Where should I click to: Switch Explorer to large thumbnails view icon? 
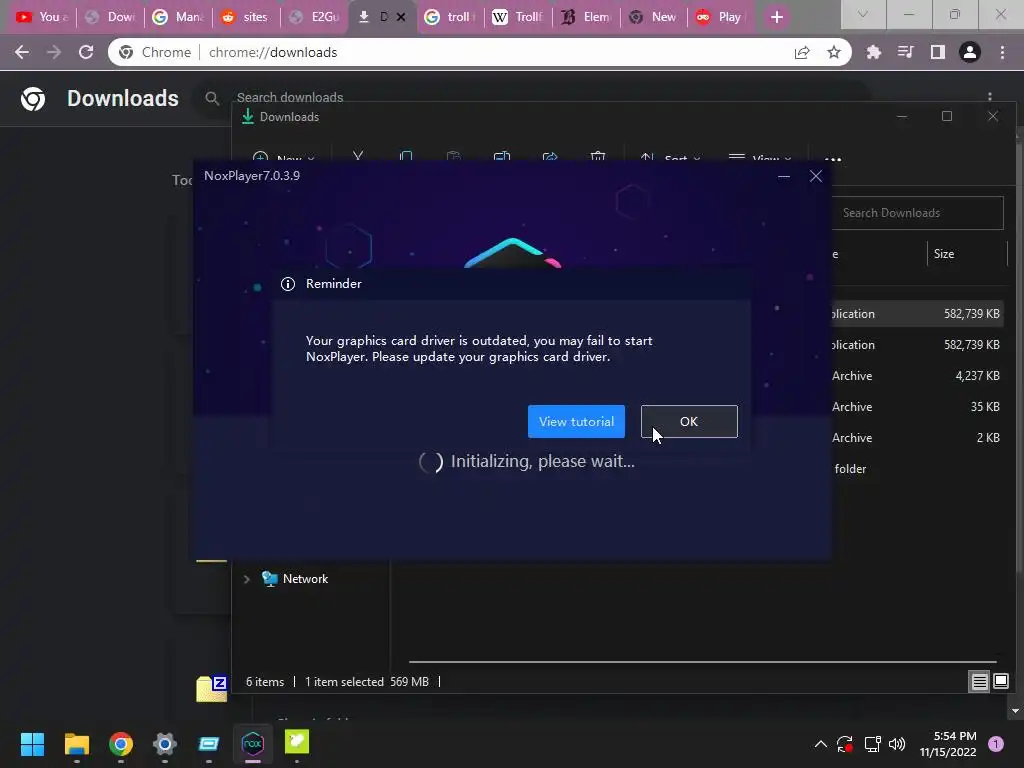point(1000,682)
